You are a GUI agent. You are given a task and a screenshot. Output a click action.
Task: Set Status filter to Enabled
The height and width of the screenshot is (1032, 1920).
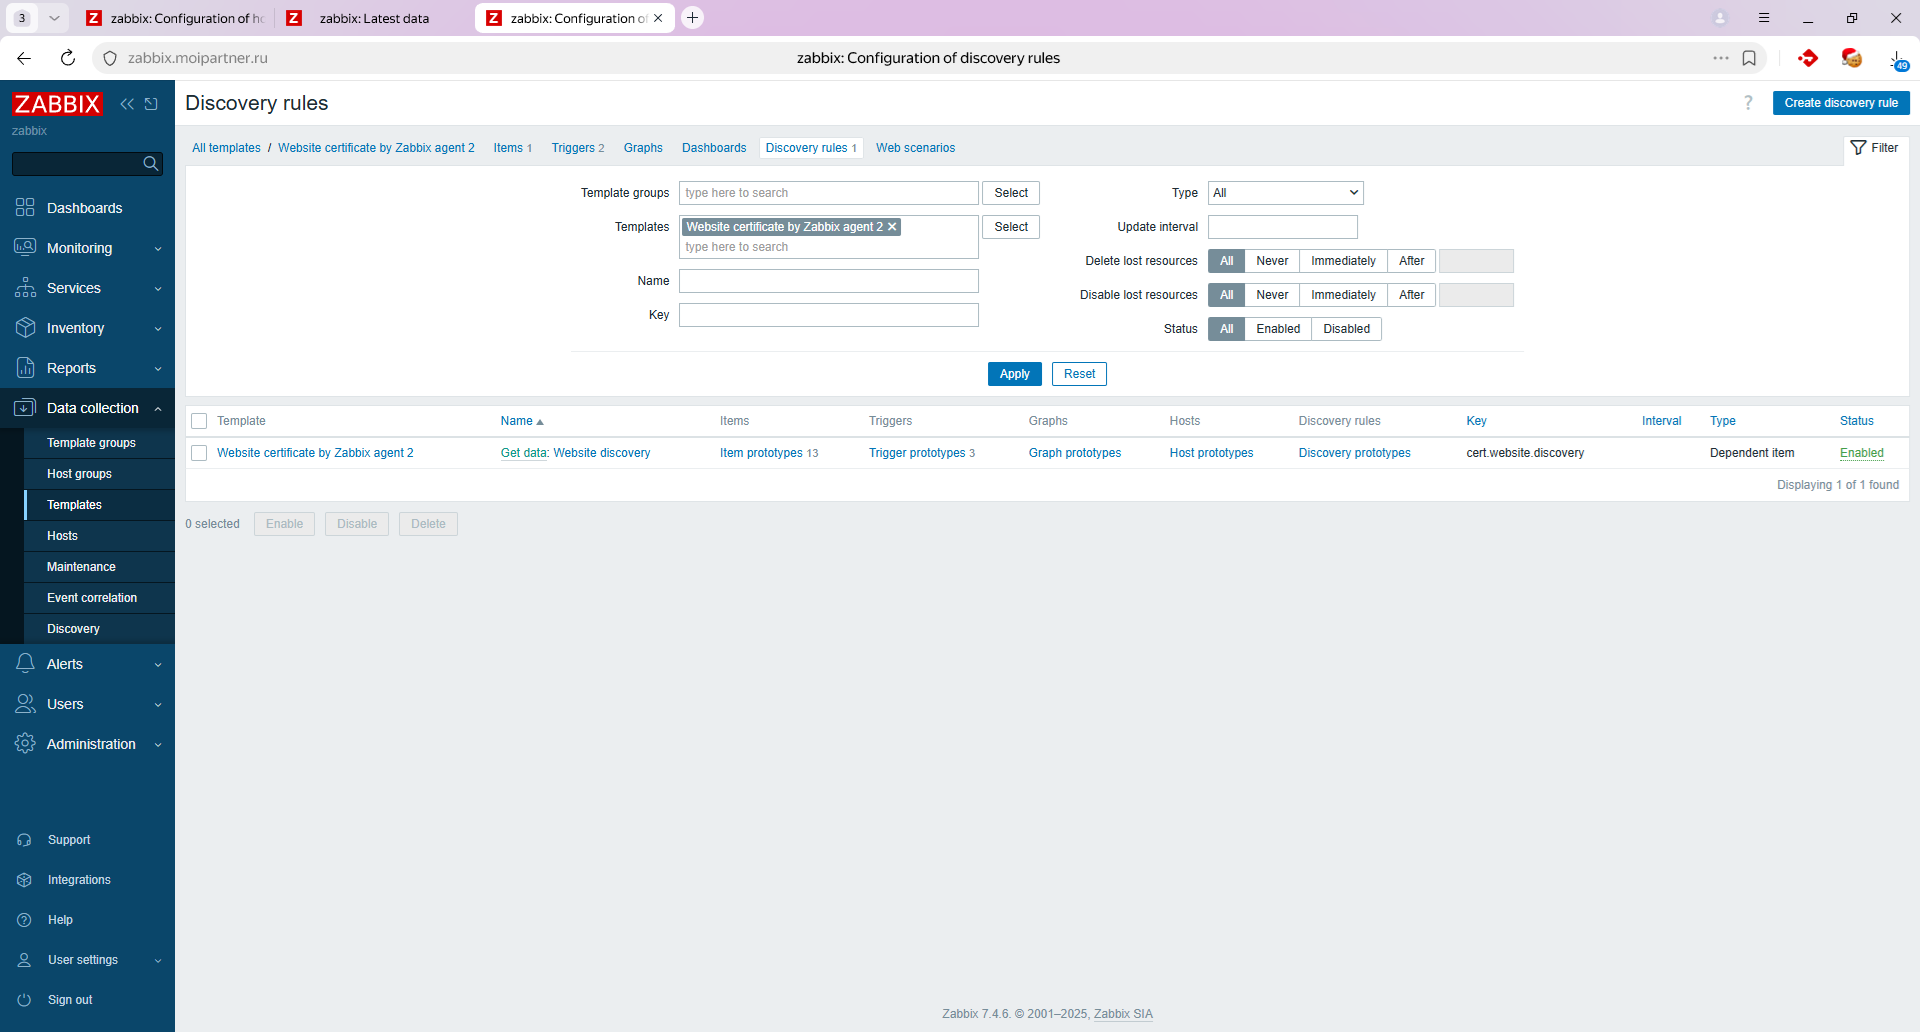coord(1277,329)
